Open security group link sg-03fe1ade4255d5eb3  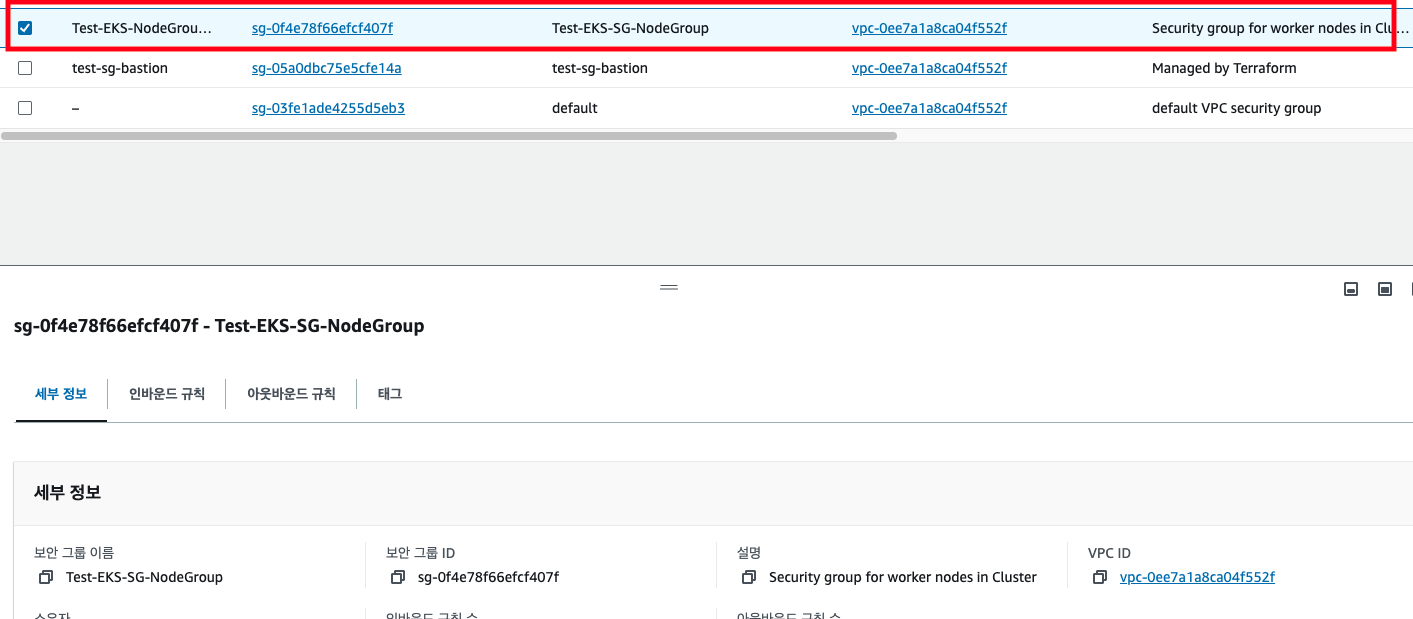[x=328, y=108]
